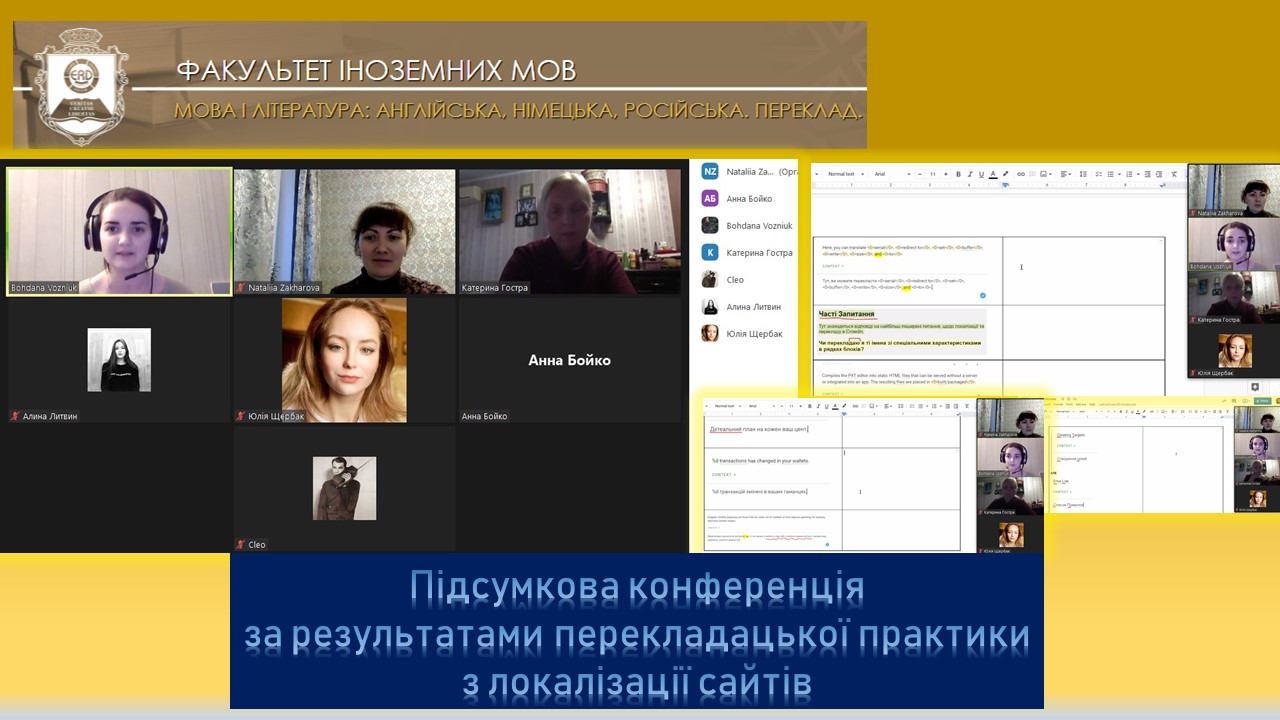Open Normal text style dropdown, top-right document
This screenshot has height=720, width=1280.
click(846, 174)
